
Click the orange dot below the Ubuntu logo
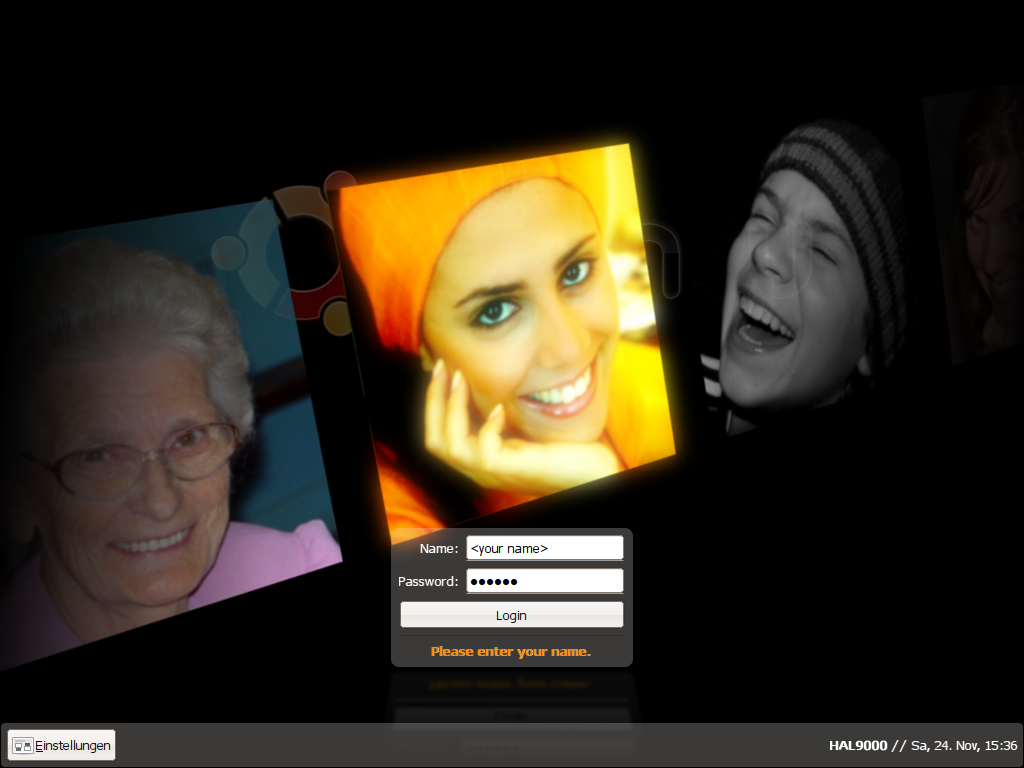pos(338,317)
